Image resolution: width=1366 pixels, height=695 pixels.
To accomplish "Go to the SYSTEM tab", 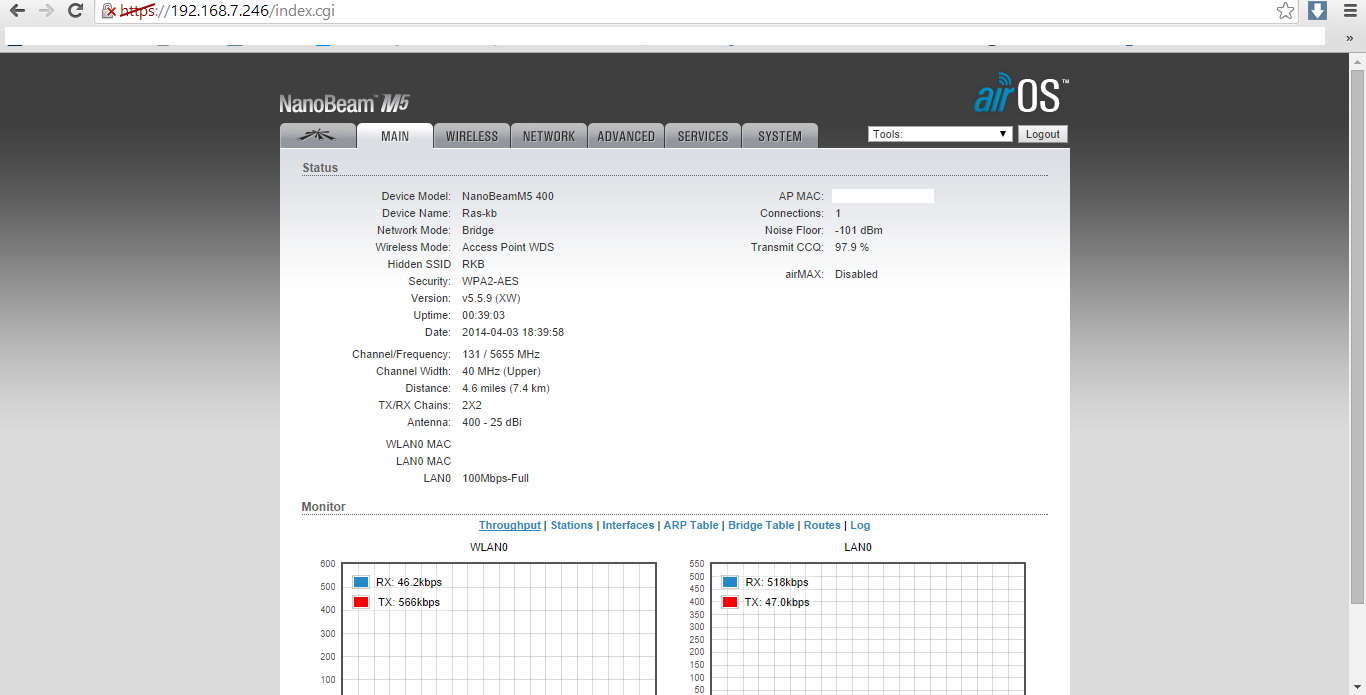I will tap(780, 136).
